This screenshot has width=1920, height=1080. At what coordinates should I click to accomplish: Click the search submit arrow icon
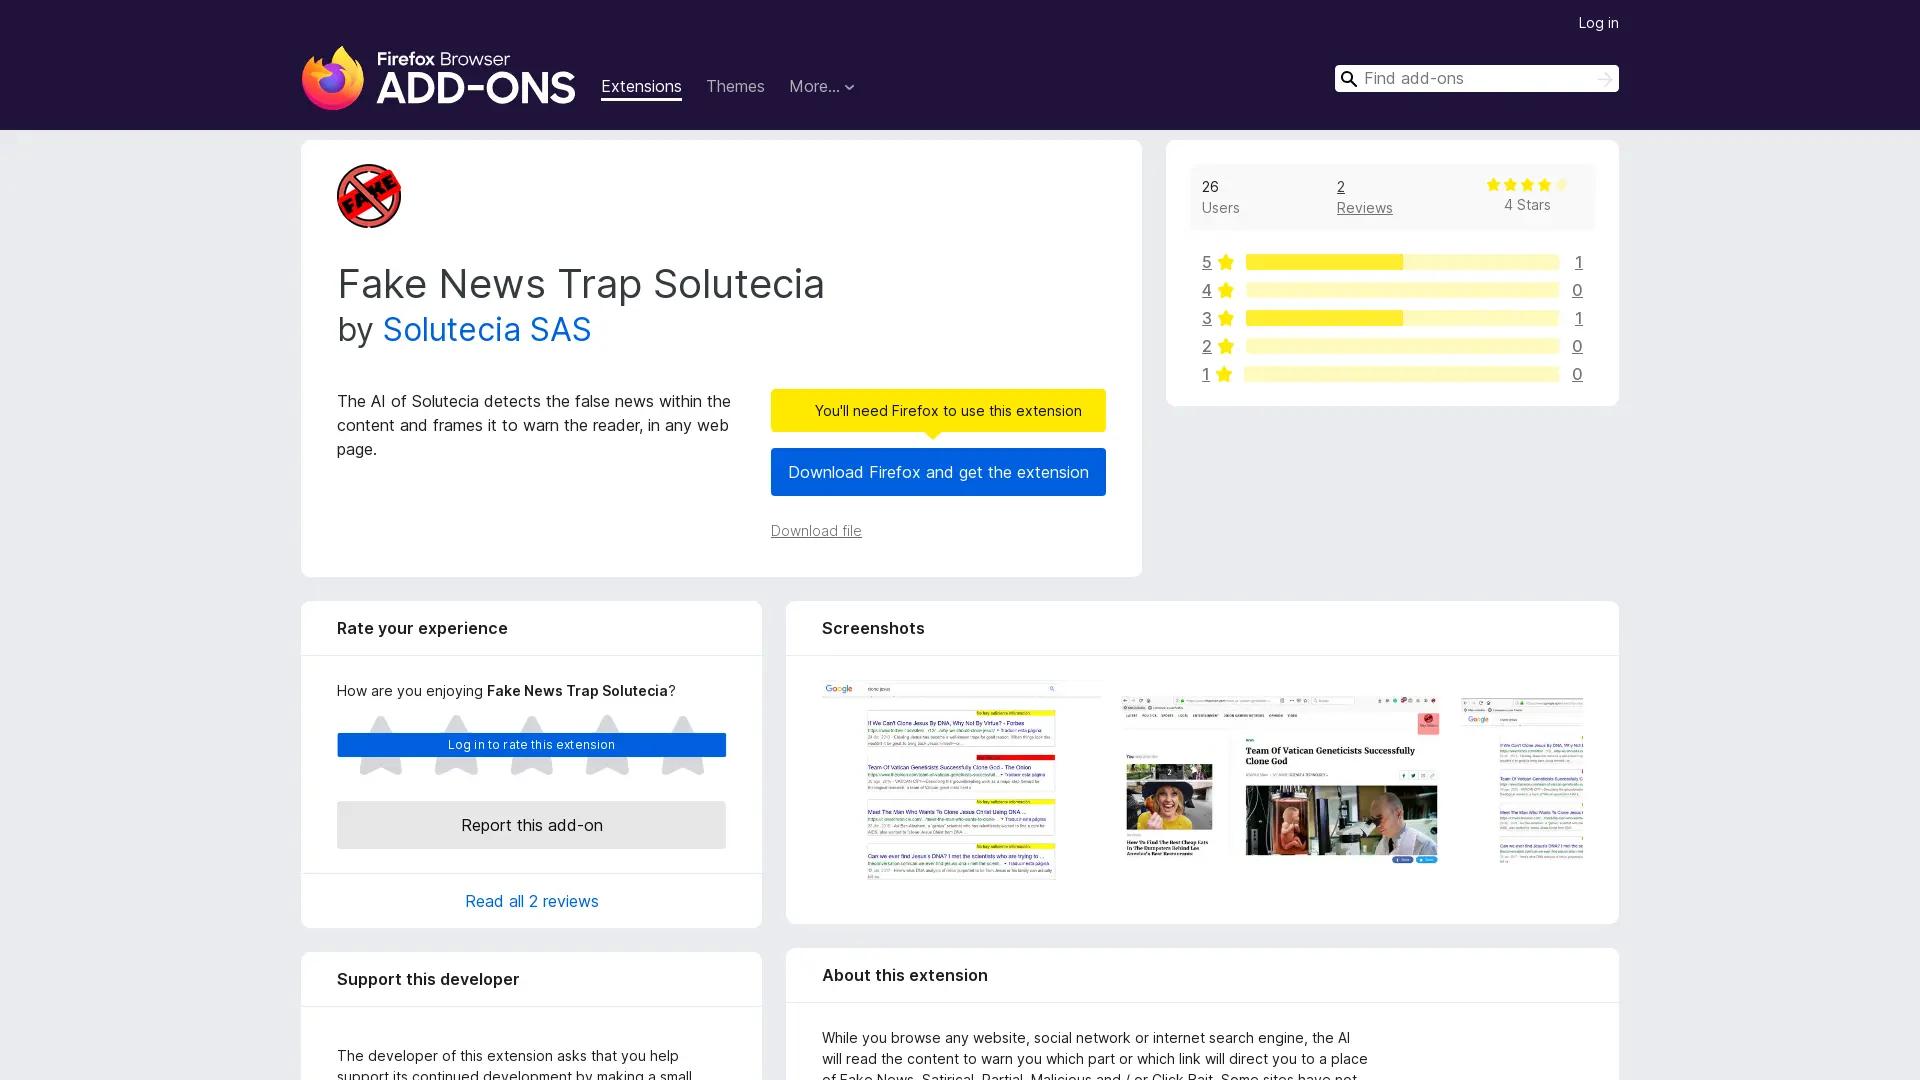click(1604, 78)
